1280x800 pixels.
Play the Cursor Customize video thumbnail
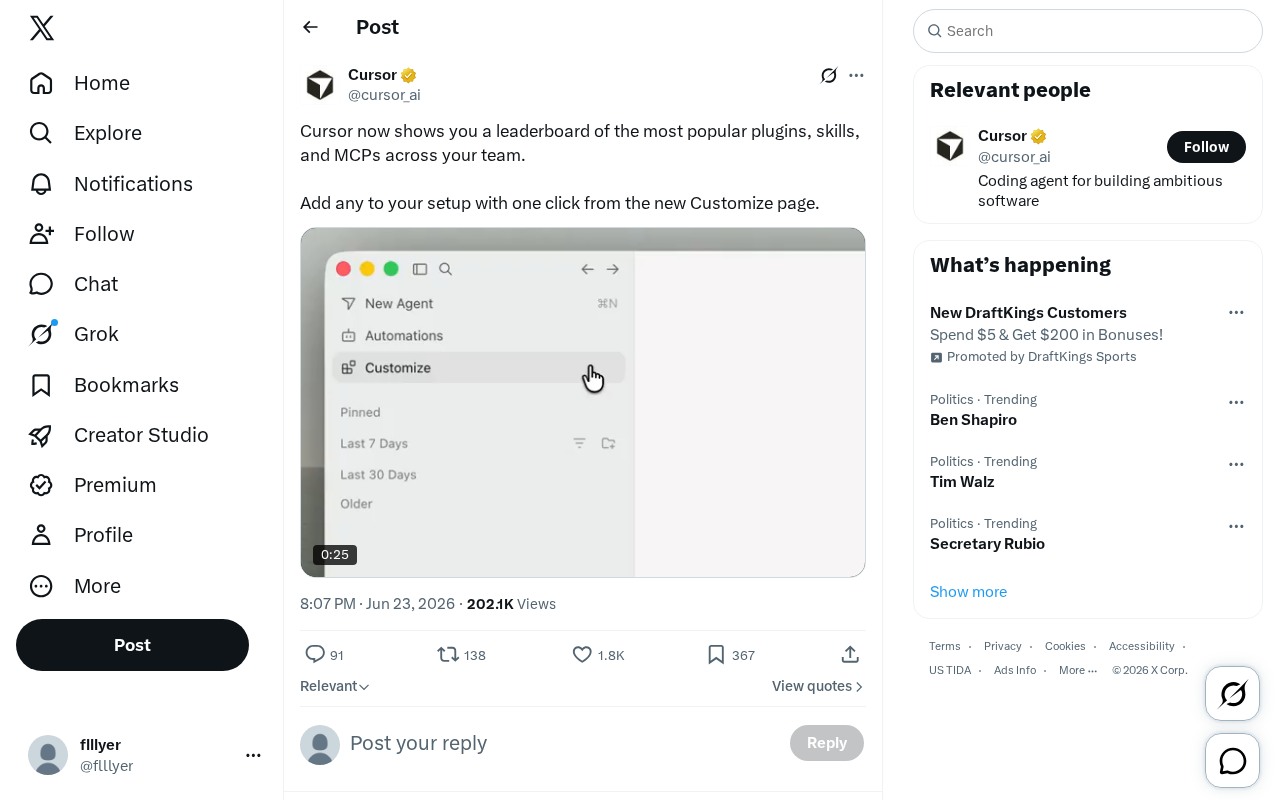tap(583, 402)
